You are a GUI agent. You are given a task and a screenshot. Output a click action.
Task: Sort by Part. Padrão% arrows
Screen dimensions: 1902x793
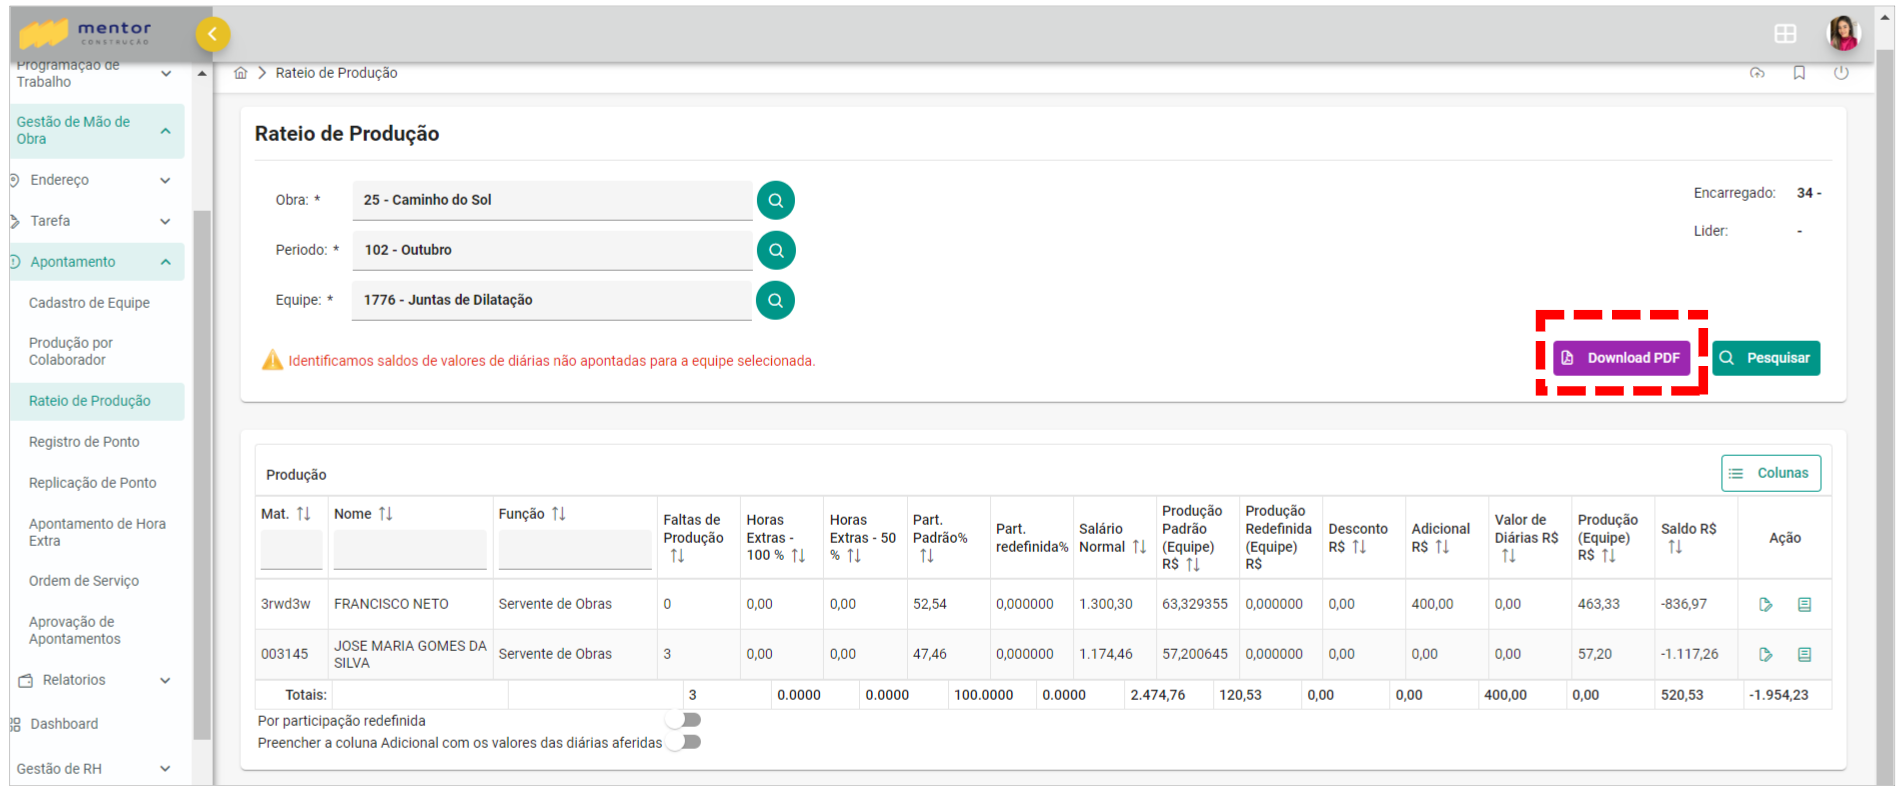pyautogui.click(x=927, y=556)
